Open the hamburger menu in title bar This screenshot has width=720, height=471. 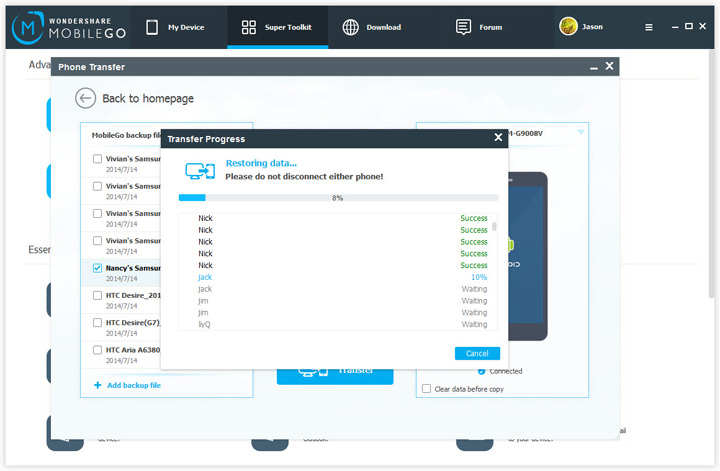[648, 28]
